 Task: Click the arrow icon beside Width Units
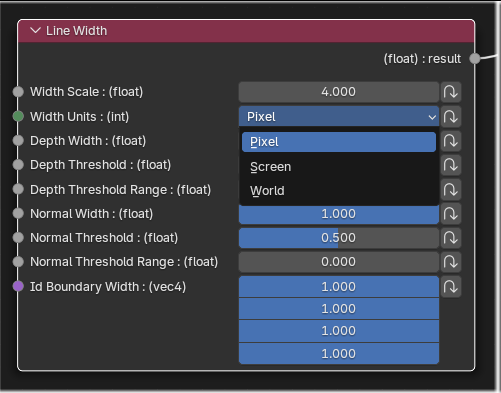tap(451, 117)
